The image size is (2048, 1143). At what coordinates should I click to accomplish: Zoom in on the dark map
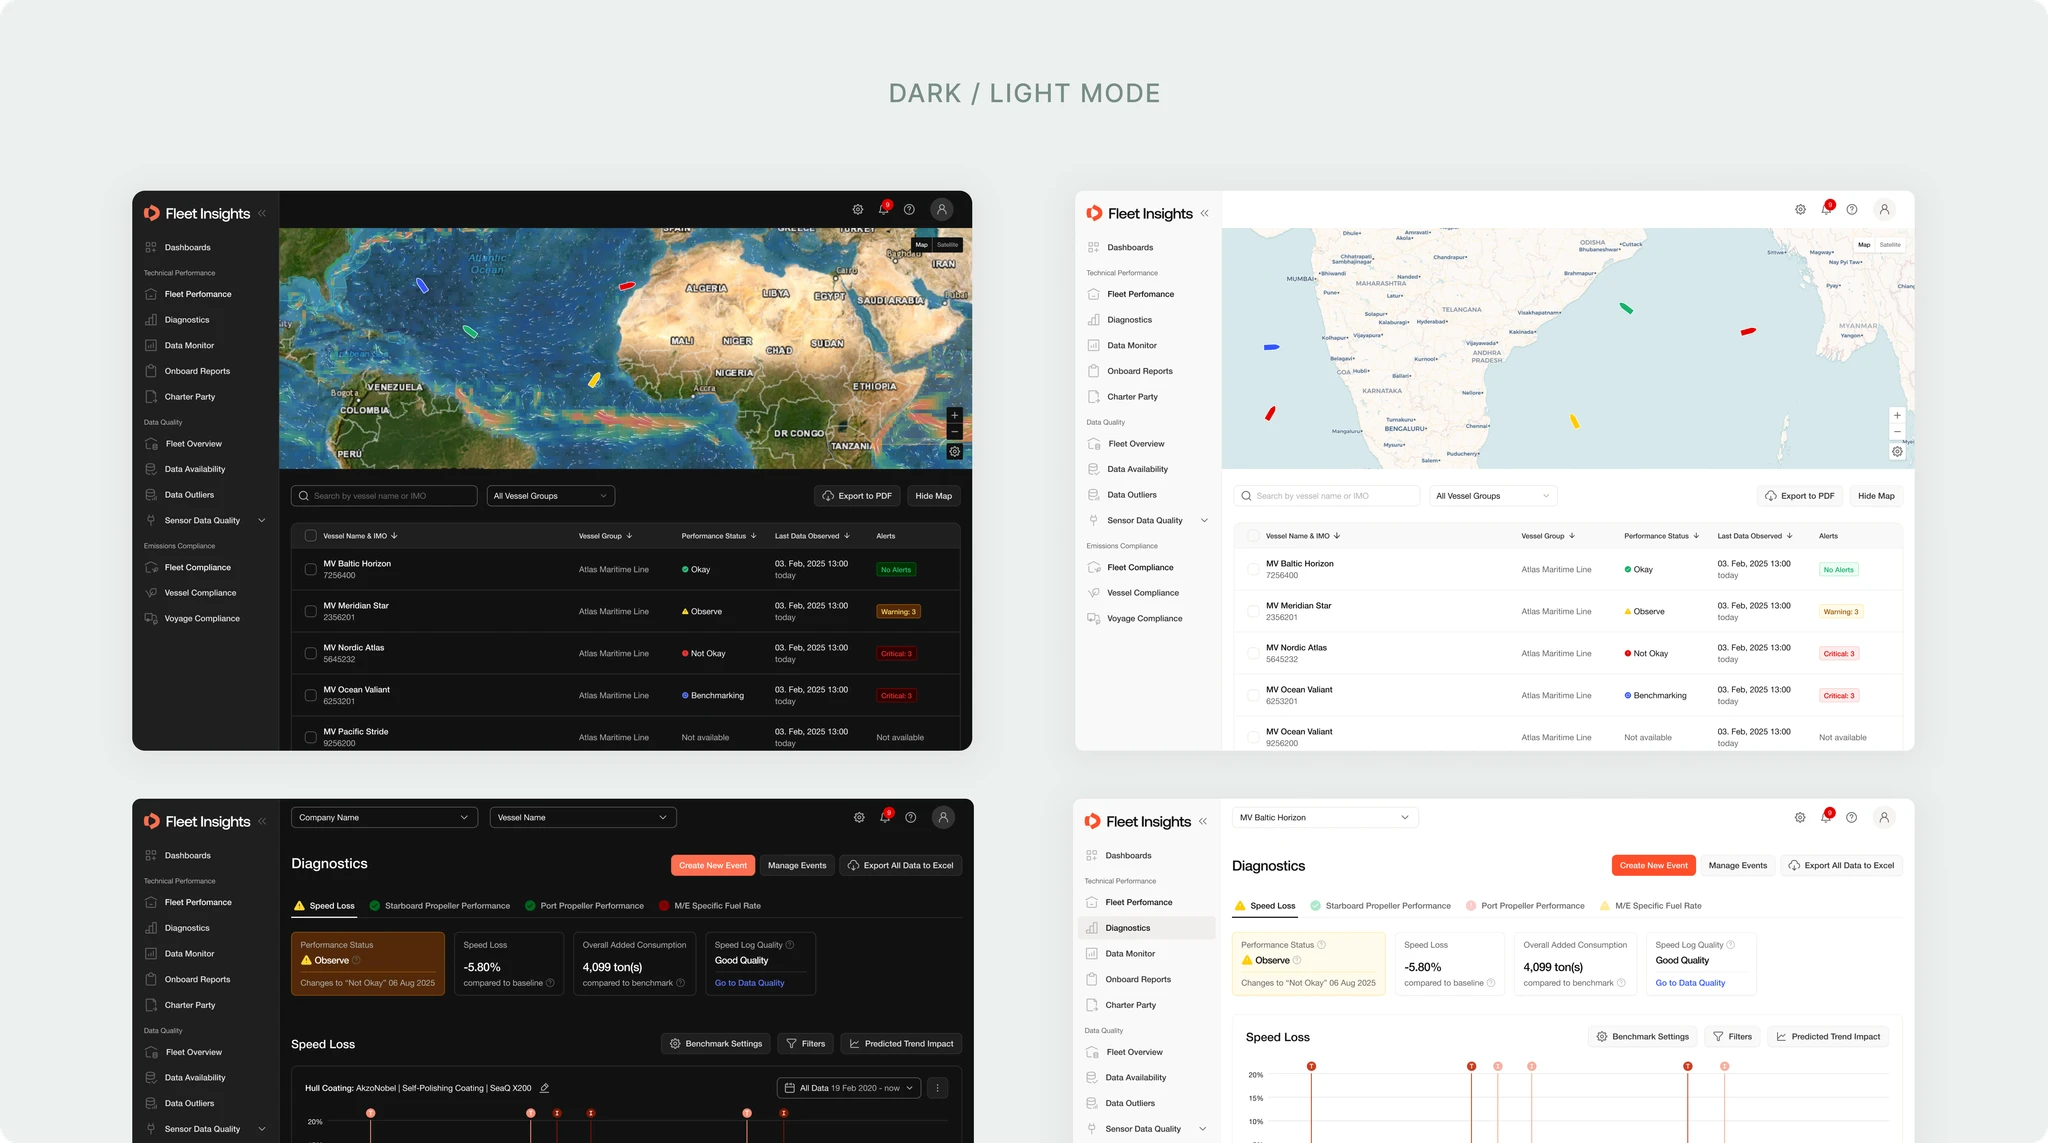(955, 415)
